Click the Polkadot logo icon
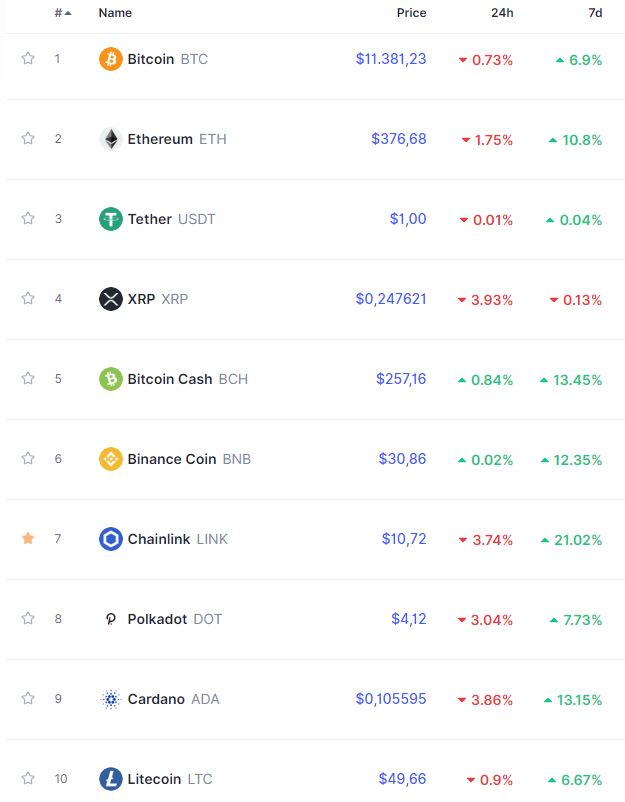This screenshot has height=802, width=625. tap(110, 619)
